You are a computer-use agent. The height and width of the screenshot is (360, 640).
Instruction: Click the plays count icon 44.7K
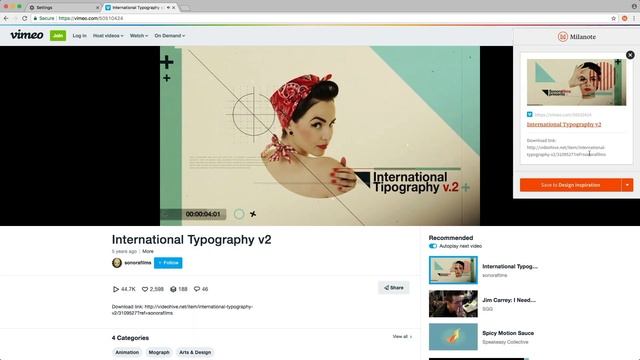pyautogui.click(x=116, y=289)
